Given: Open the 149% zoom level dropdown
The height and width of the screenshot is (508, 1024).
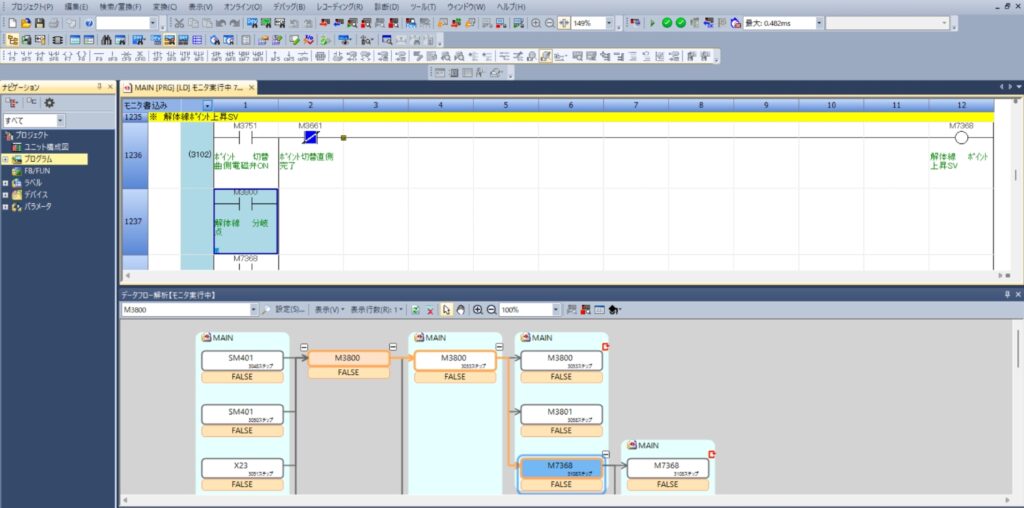Looking at the screenshot, I should tap(609, 22).
